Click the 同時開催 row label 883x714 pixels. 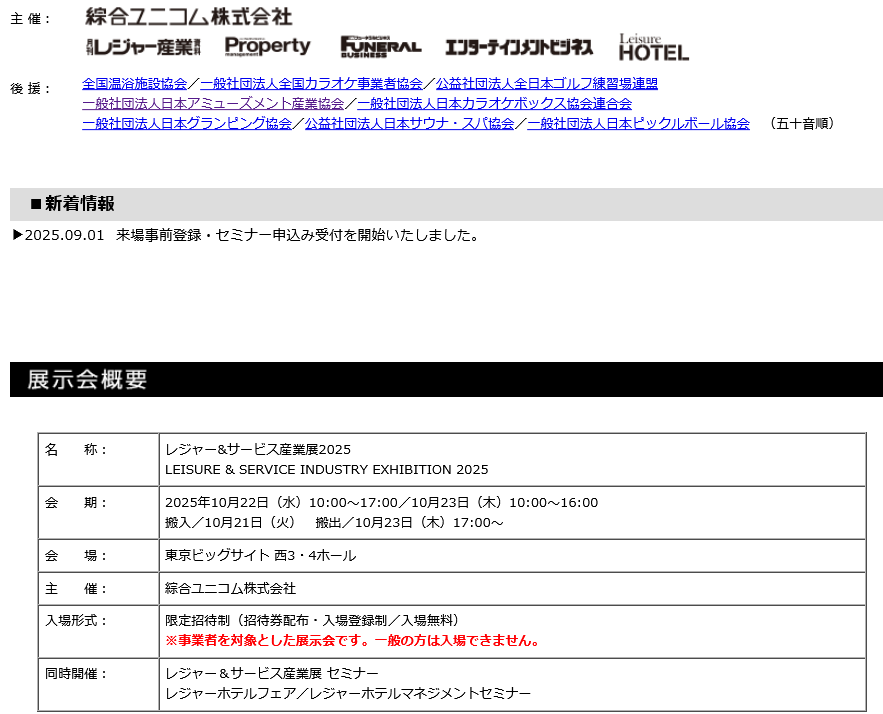pyautogui.click(x=76, y=673)
